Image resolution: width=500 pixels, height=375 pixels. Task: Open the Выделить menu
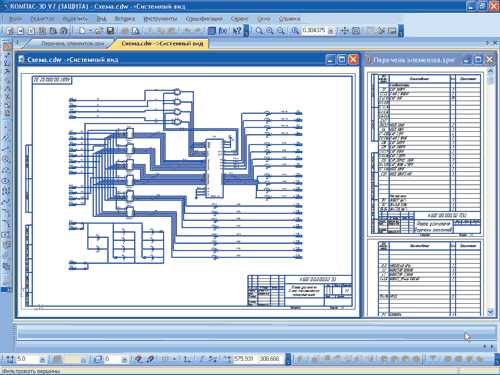(x=75, y=19)
